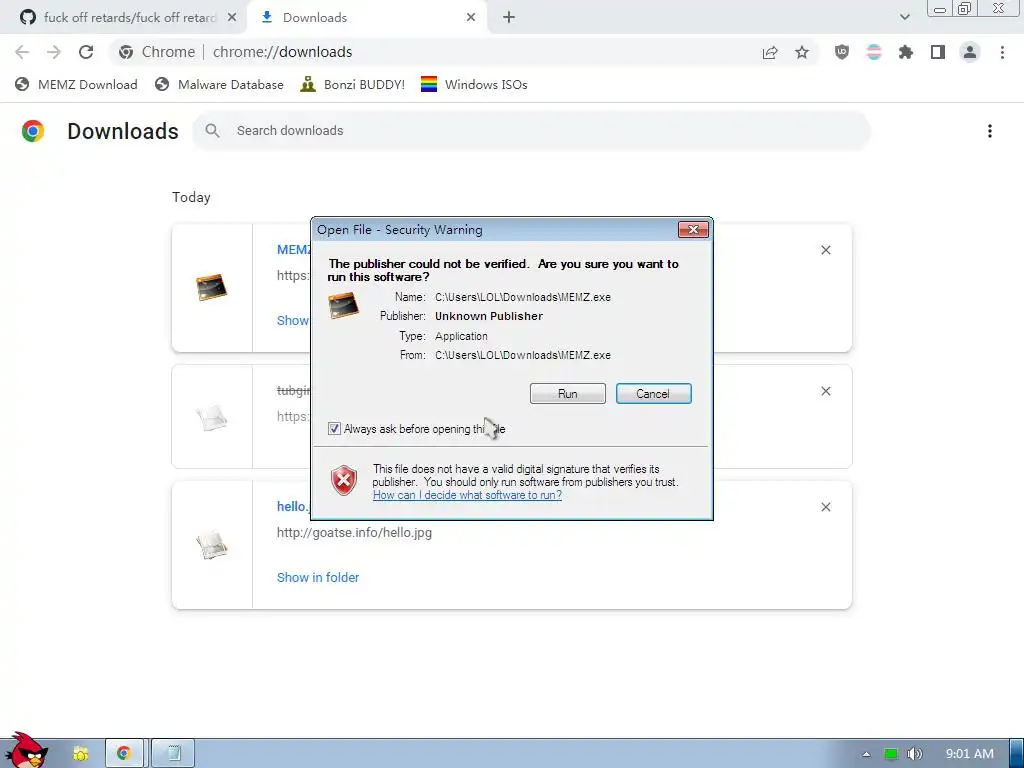Click the Chrome taskbar button

pos(124,754)
